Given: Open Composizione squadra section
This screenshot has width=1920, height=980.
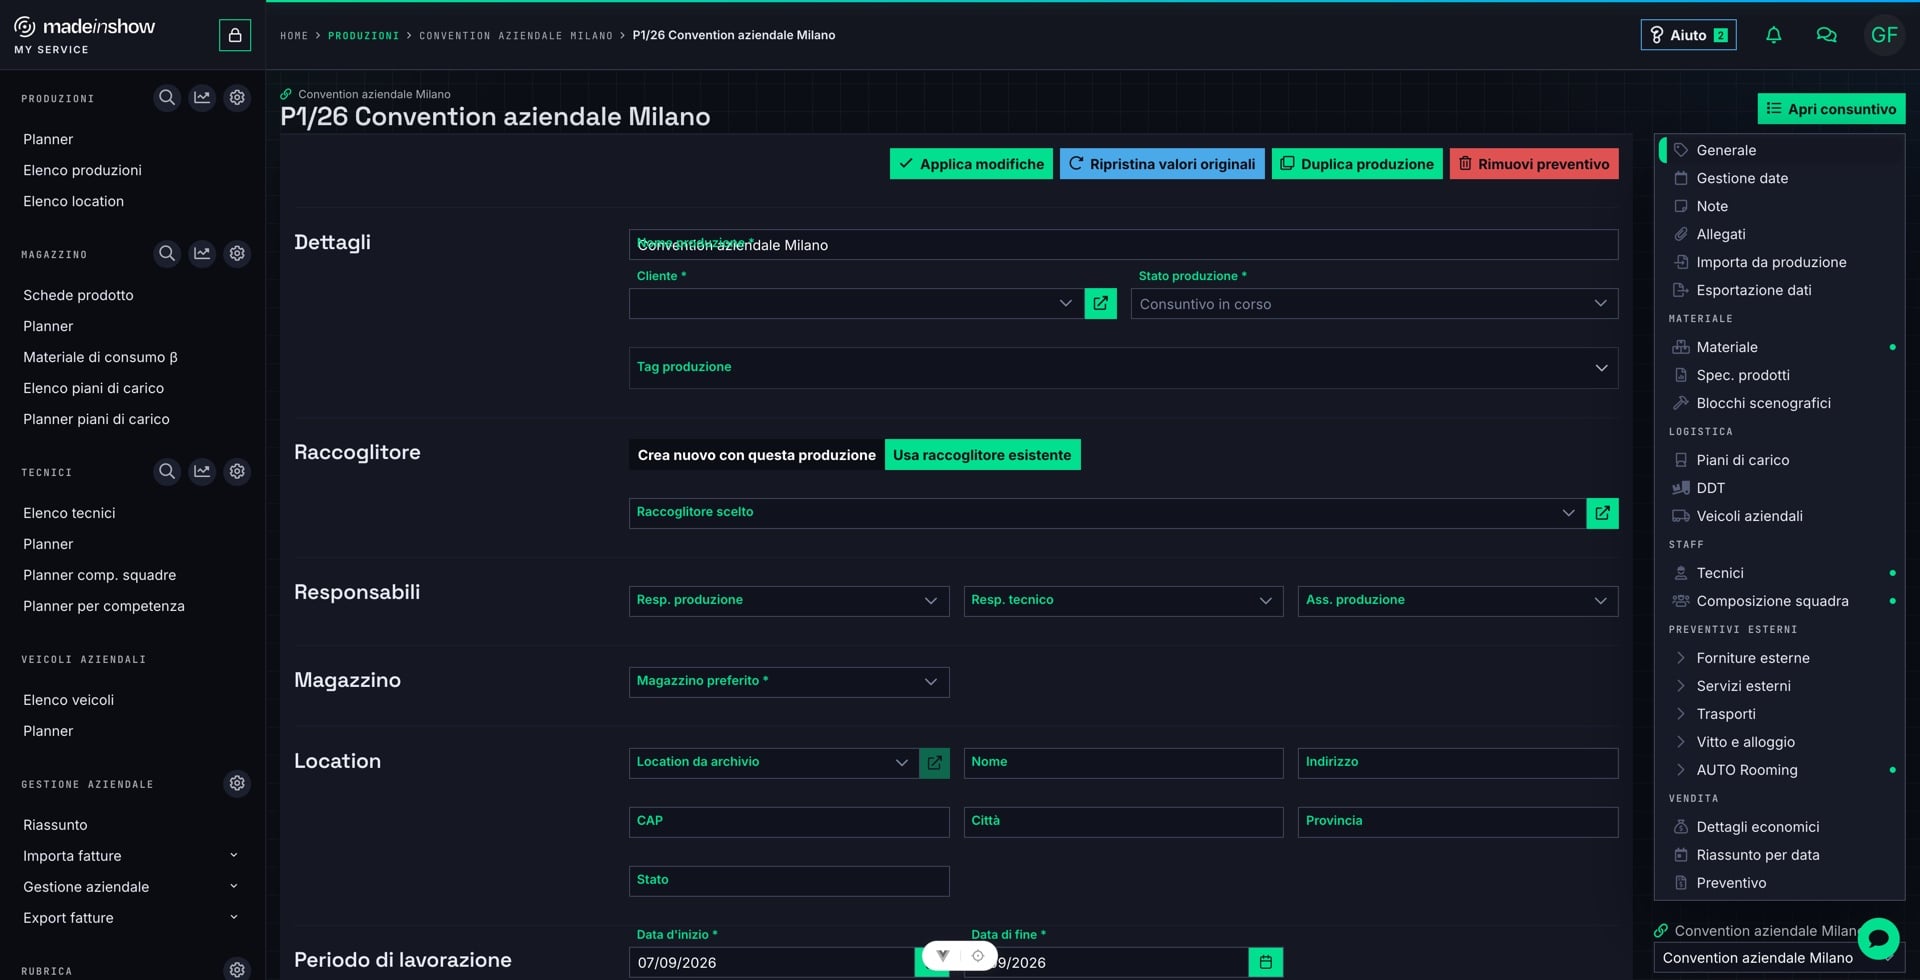Looking at the screenshot, I should click(x=1780, y=601).
